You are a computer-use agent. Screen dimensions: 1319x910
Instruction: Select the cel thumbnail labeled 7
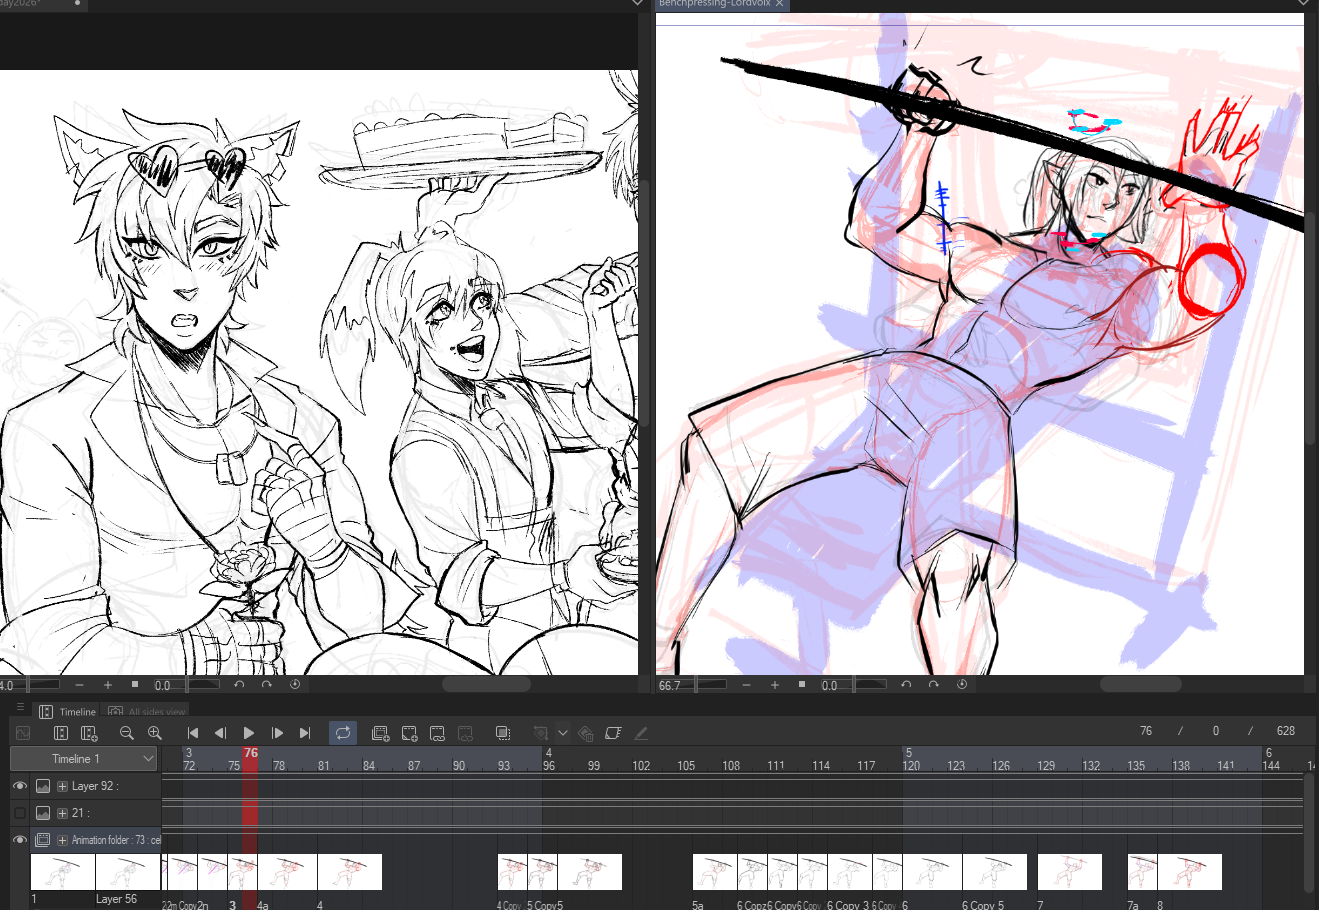click(1069, 872)
